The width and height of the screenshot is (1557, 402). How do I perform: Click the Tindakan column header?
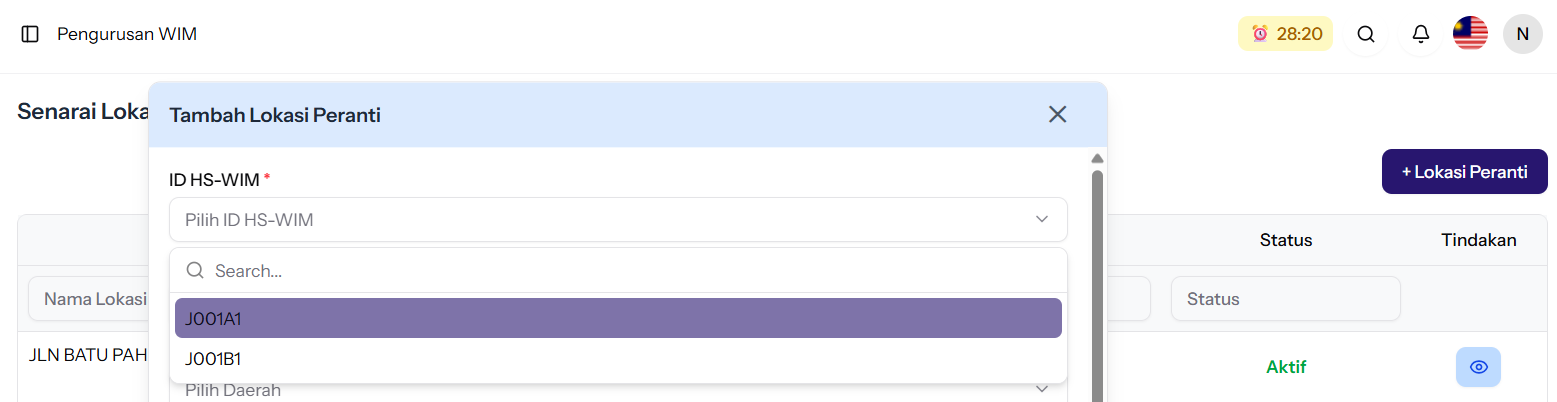[x=1478, y=240]
